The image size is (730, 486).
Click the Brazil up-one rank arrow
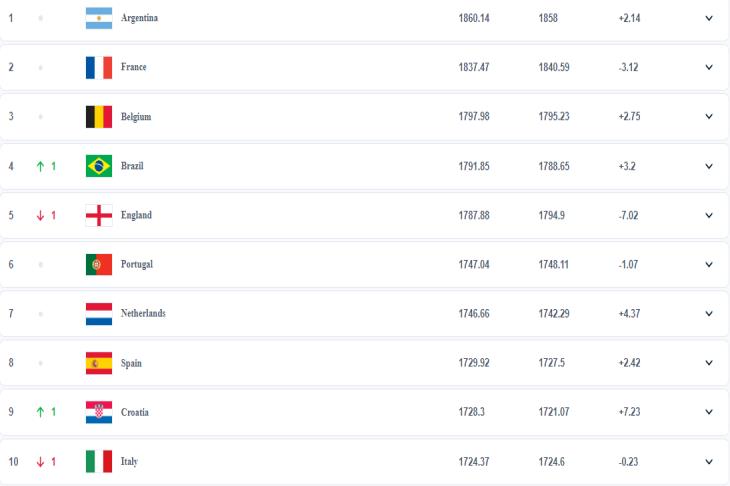coord(41,166)
